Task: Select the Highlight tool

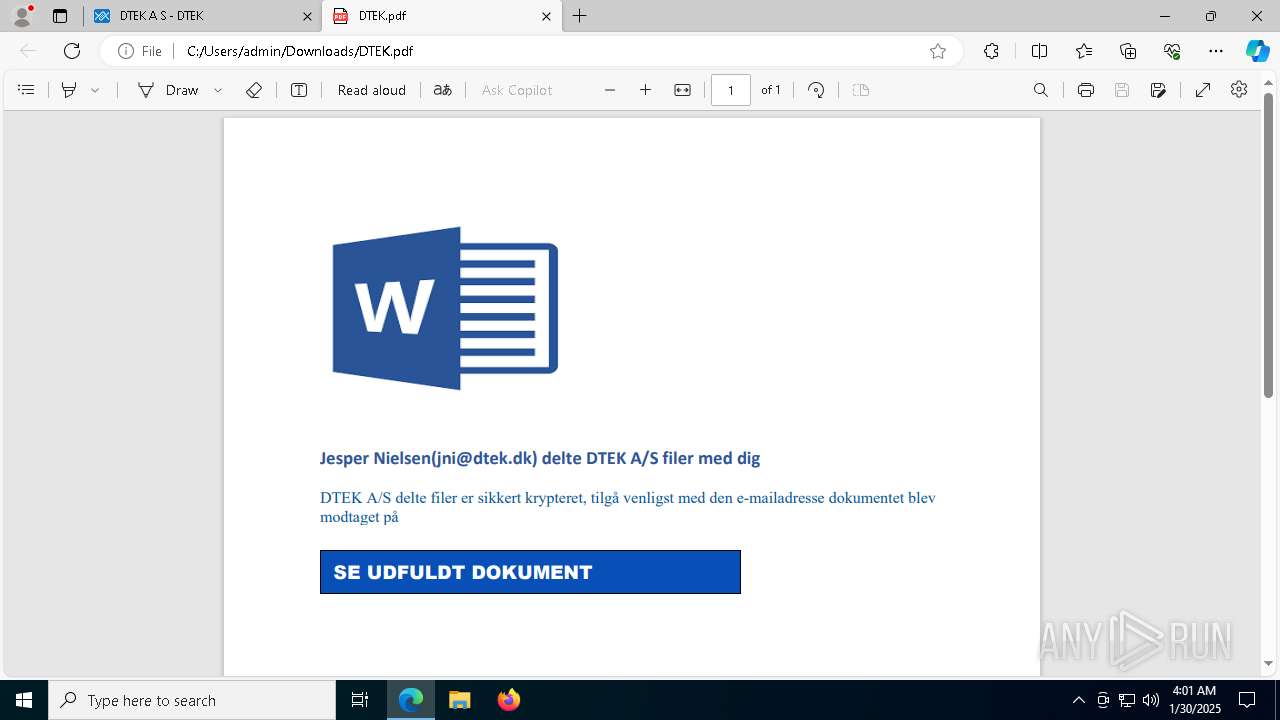Action: [69, 90]
